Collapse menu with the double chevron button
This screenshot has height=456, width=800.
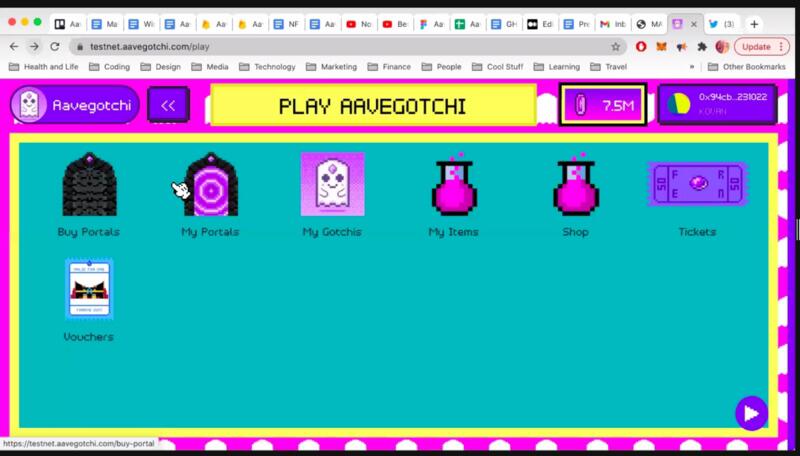tap(168, 105)
